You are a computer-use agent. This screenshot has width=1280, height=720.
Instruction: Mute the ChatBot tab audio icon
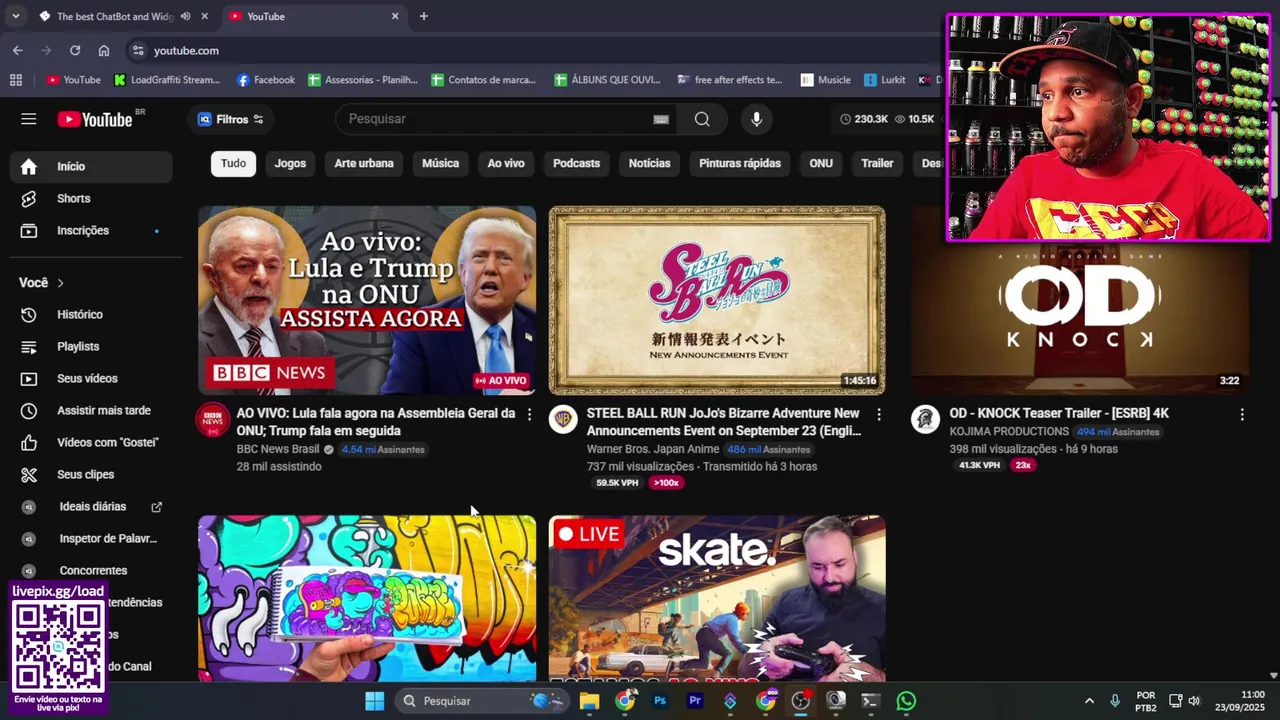pos(186,16)
